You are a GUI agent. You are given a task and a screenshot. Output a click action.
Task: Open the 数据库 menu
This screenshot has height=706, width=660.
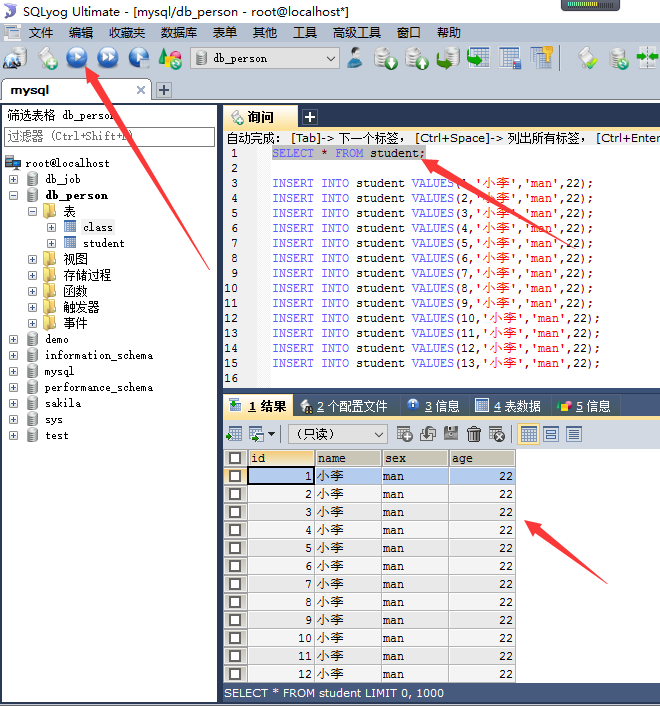coord(179,33)
